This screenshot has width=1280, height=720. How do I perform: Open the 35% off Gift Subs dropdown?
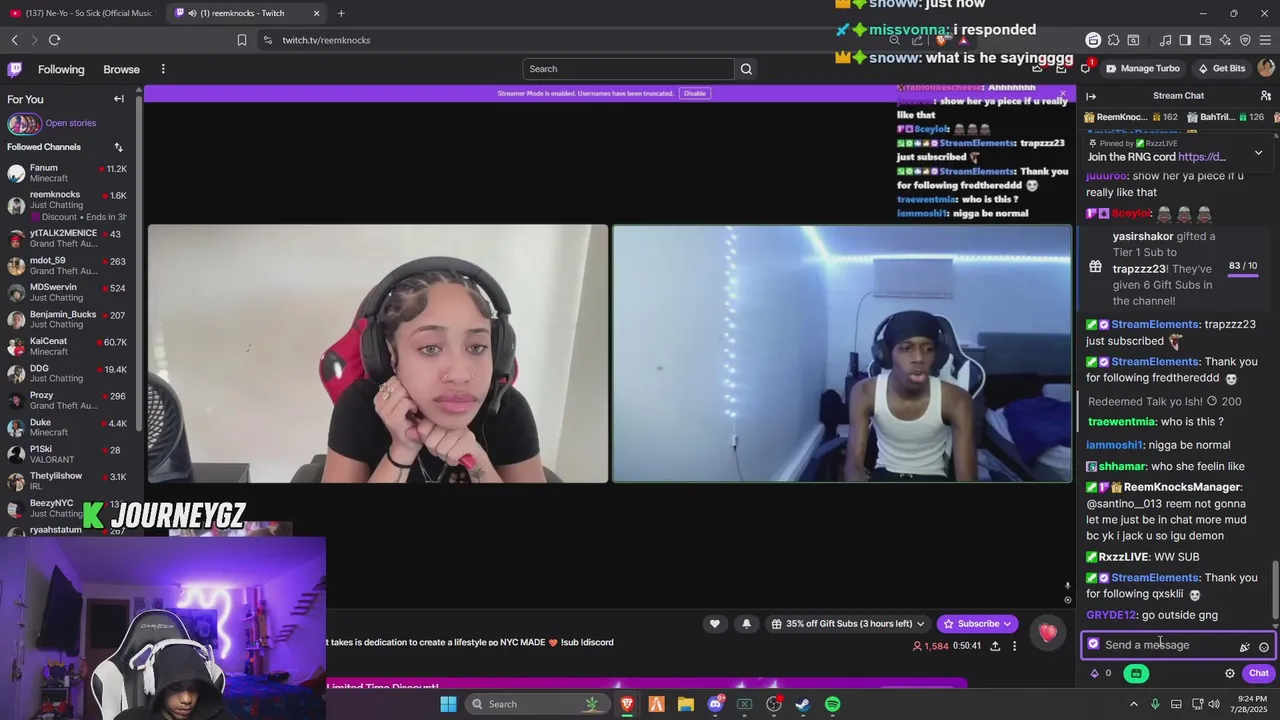tap(847, 624)
